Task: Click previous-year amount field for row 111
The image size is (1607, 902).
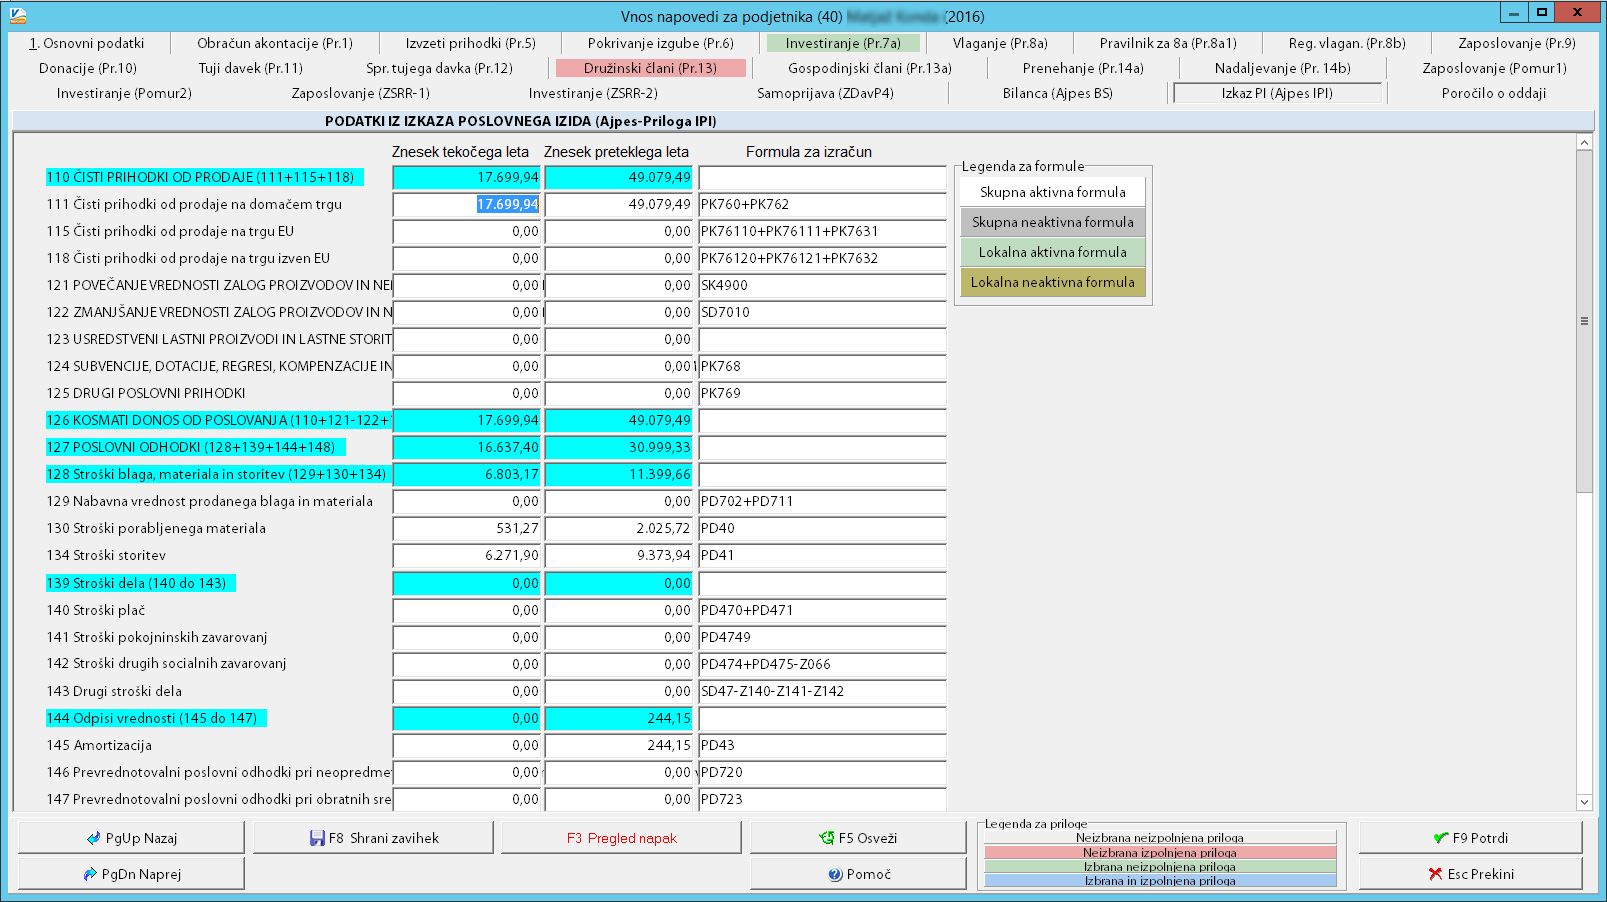Action: tap(618, 204)
